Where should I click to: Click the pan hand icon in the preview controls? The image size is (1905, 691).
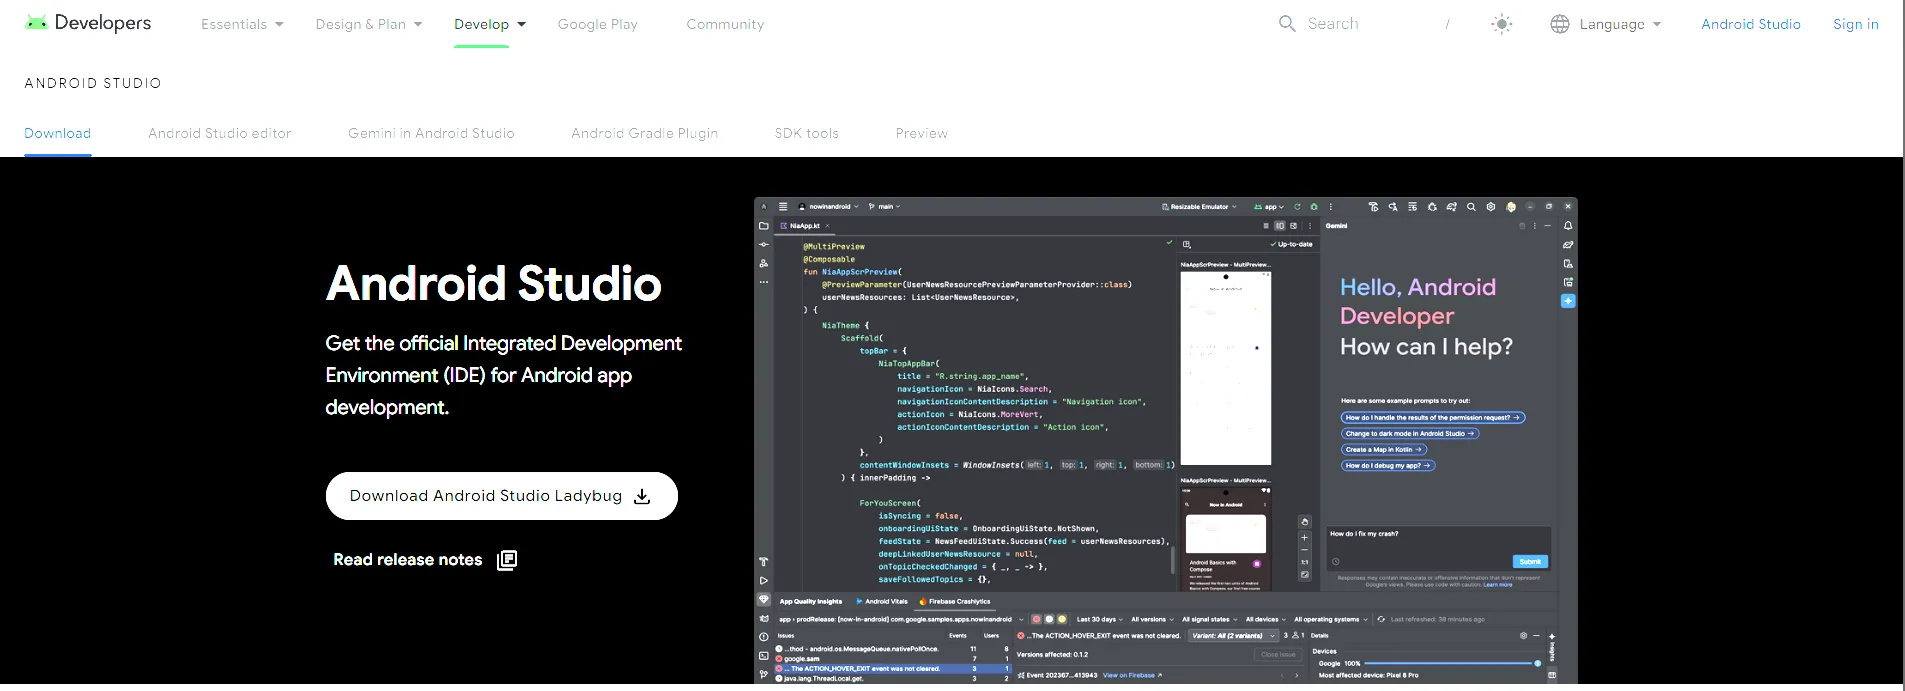pyautogui.click(x=1304, y=522)
